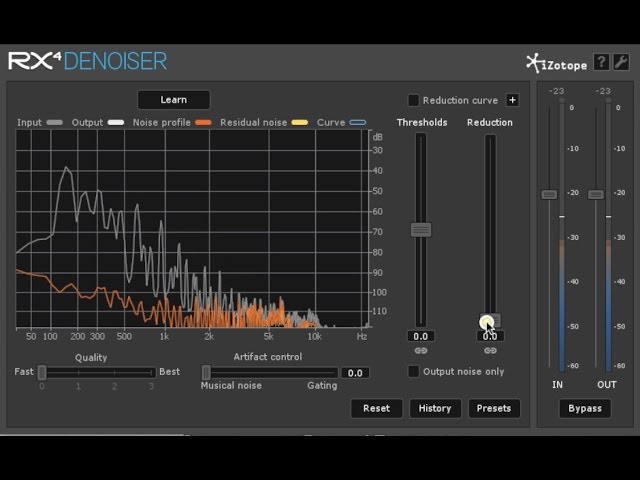640x480 pixels.
Task: Click the IN meter peak value -23
Action: pos(556,91)
